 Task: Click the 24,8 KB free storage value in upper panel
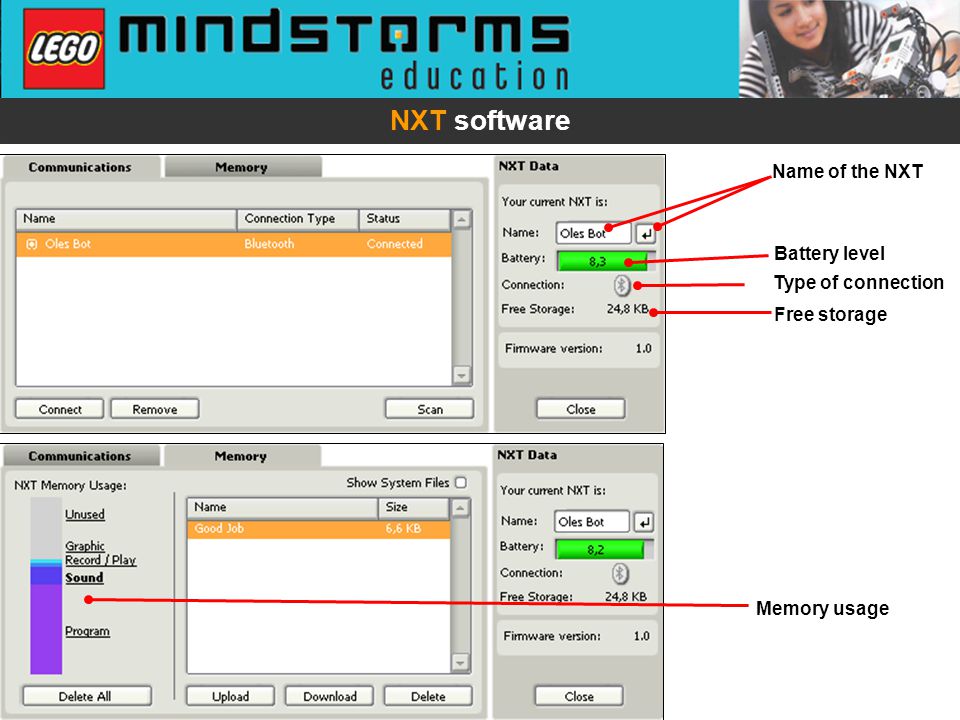[x=628, y=309]
